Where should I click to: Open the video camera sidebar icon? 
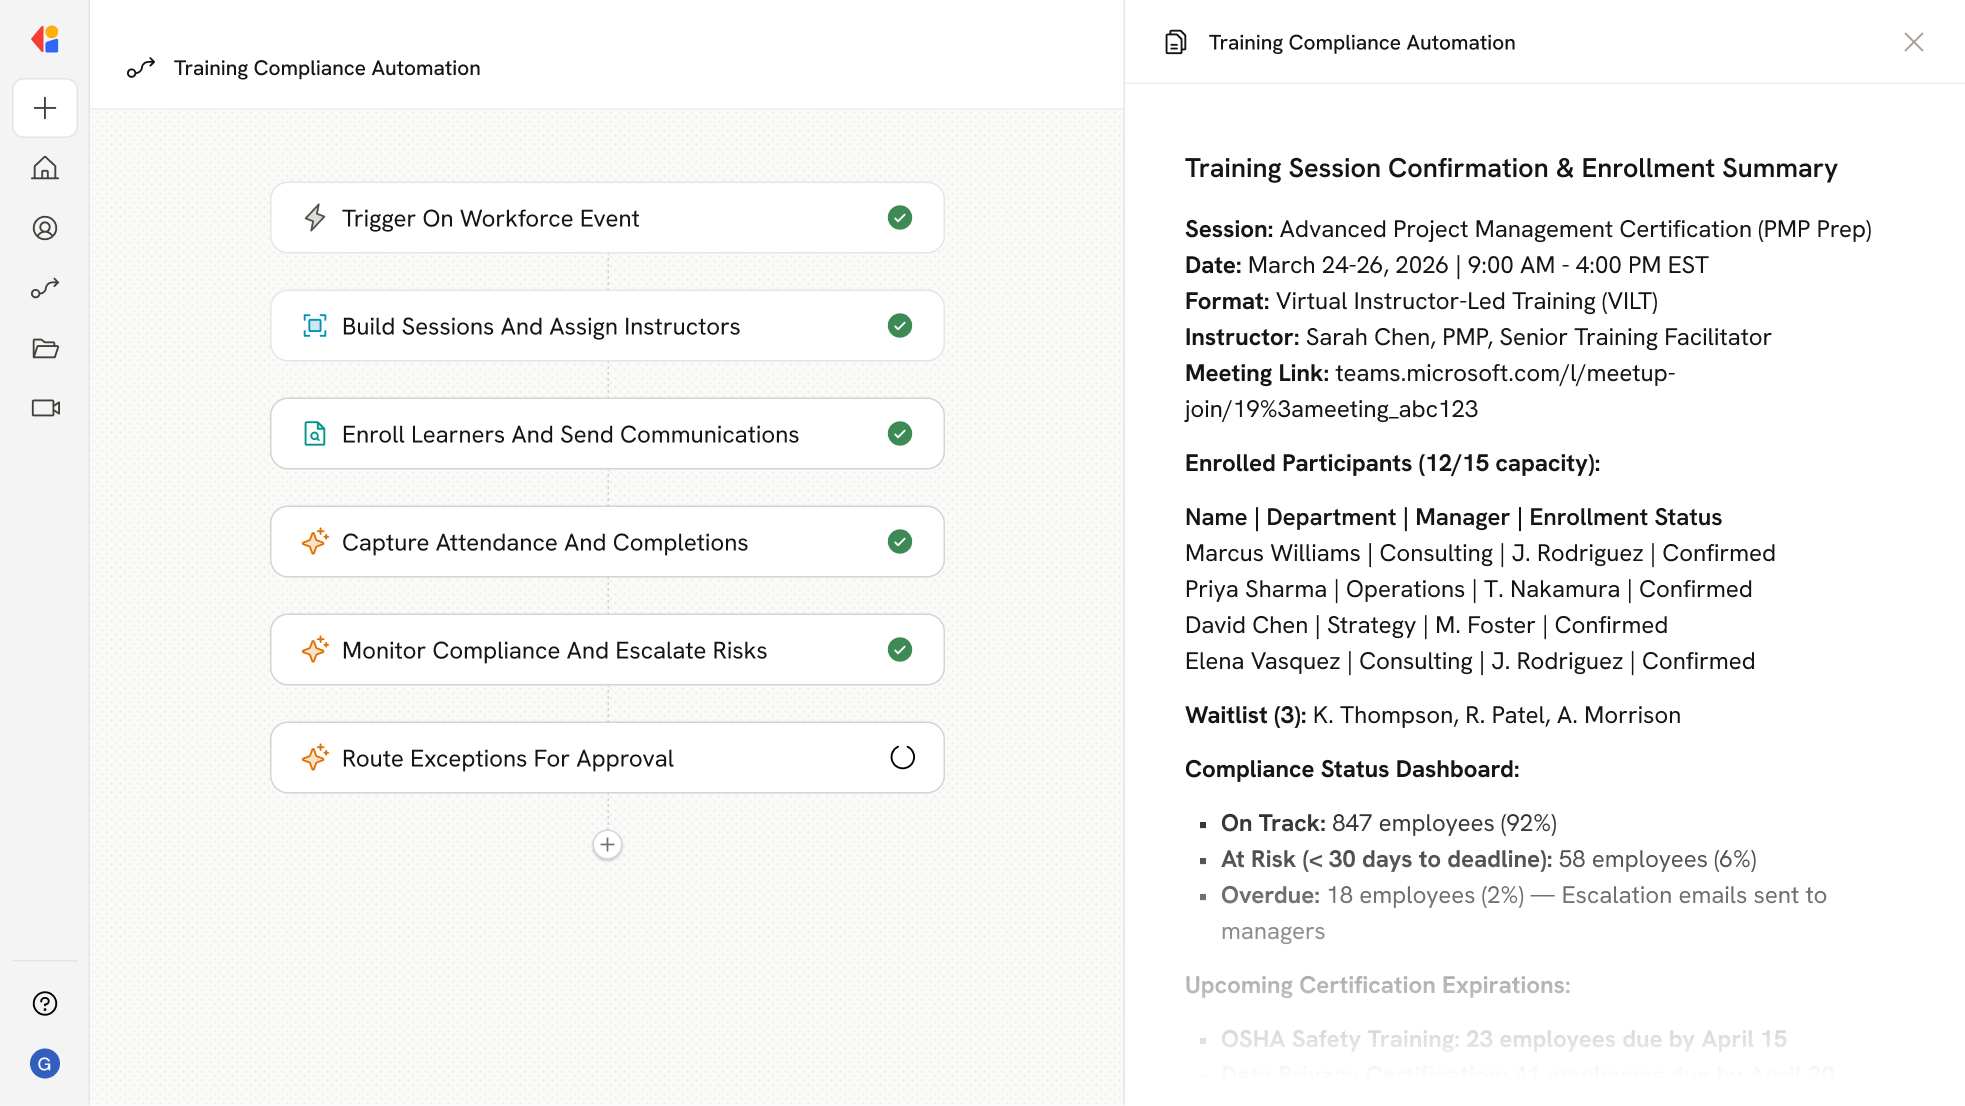[x=45, y=408]
